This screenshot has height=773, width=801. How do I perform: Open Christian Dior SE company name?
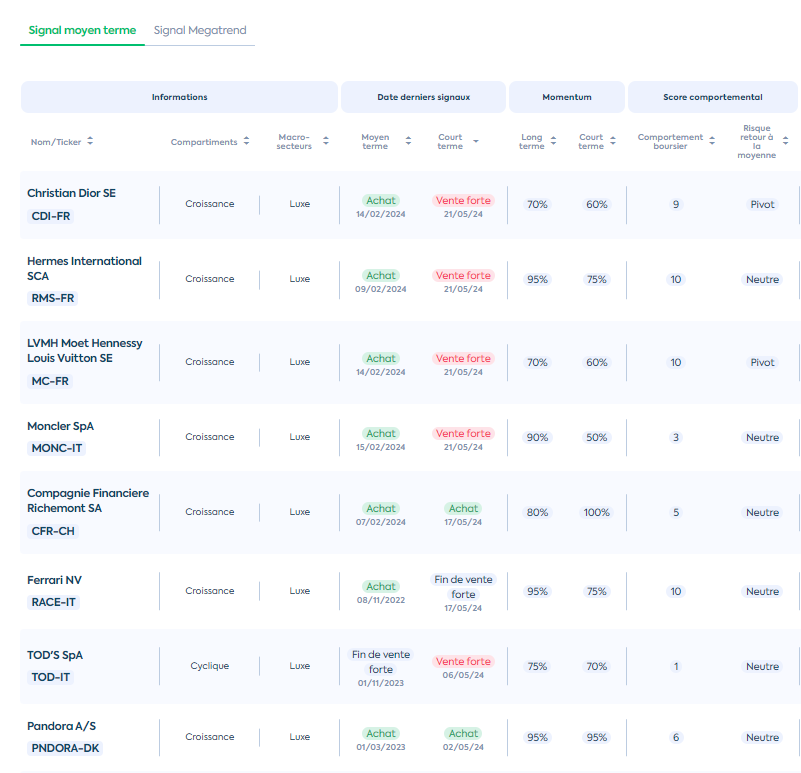(72, 193)
